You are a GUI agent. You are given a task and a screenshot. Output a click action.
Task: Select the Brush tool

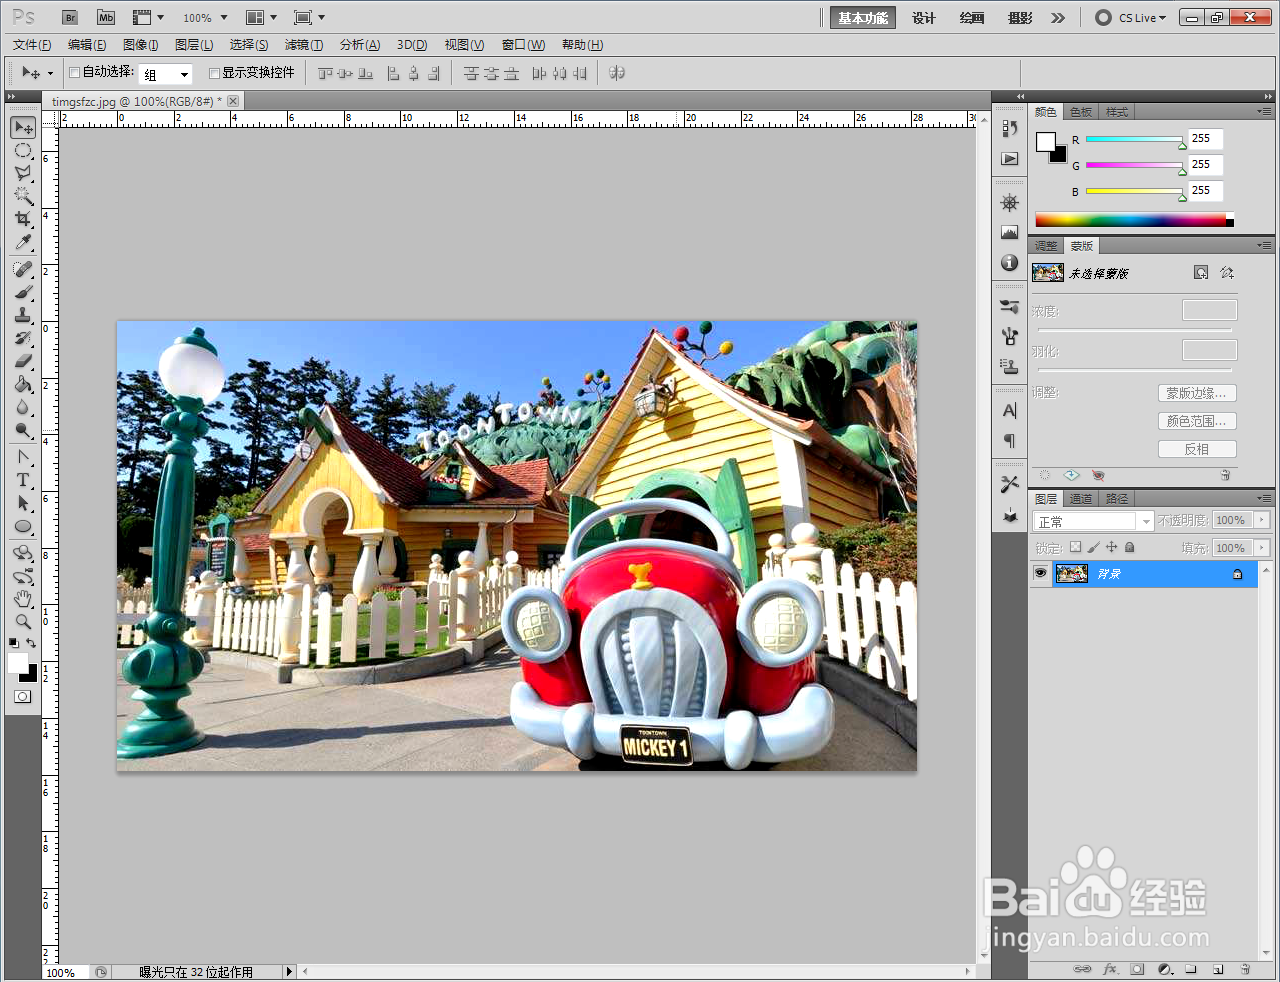pyautogui.click(x=23, y=292)
